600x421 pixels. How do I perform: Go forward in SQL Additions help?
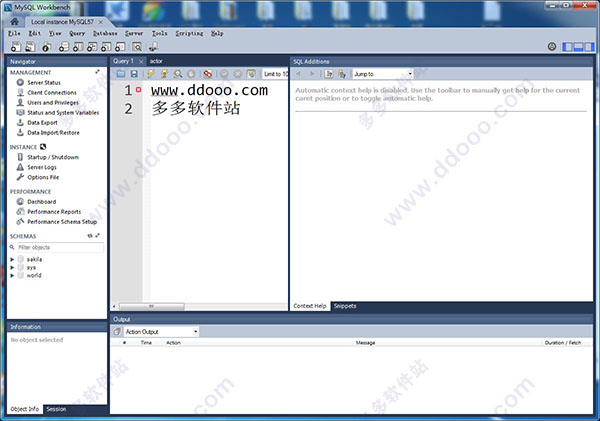pyautogui.click(x=312, y=73)
